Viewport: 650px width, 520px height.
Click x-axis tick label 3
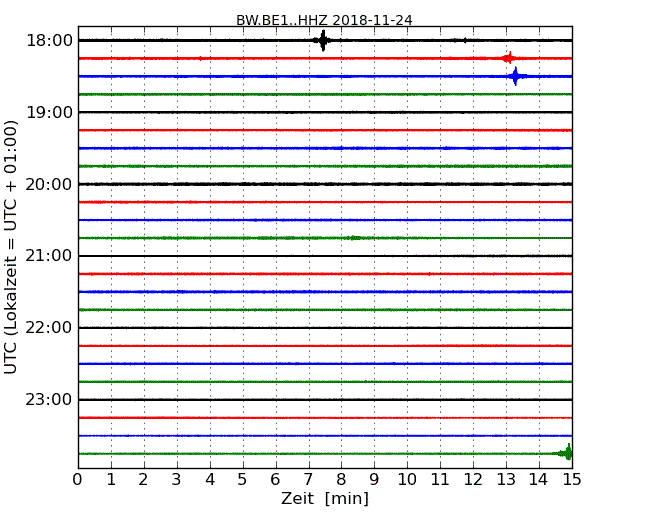point(177,479)
